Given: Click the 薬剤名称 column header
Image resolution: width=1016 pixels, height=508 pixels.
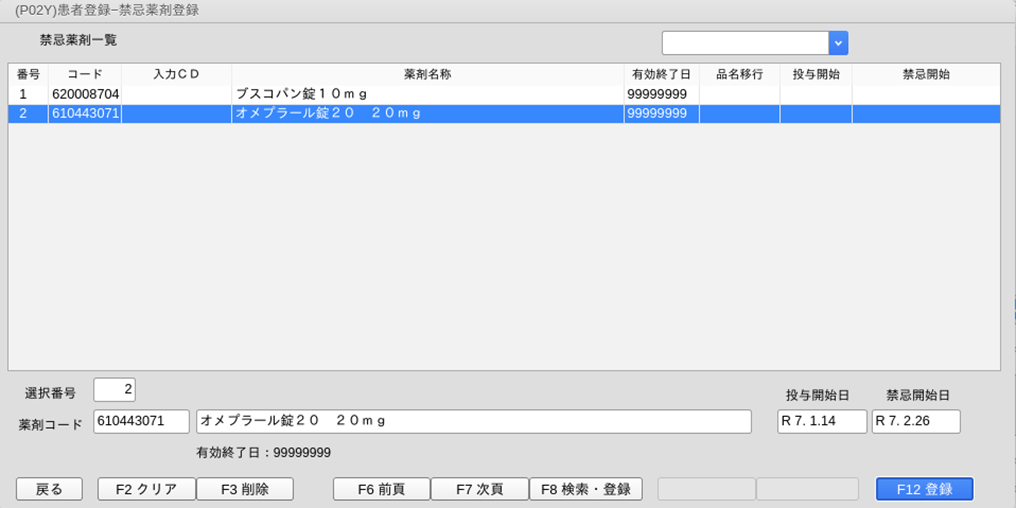Looking at the screenshot, I should coord(428,74).
